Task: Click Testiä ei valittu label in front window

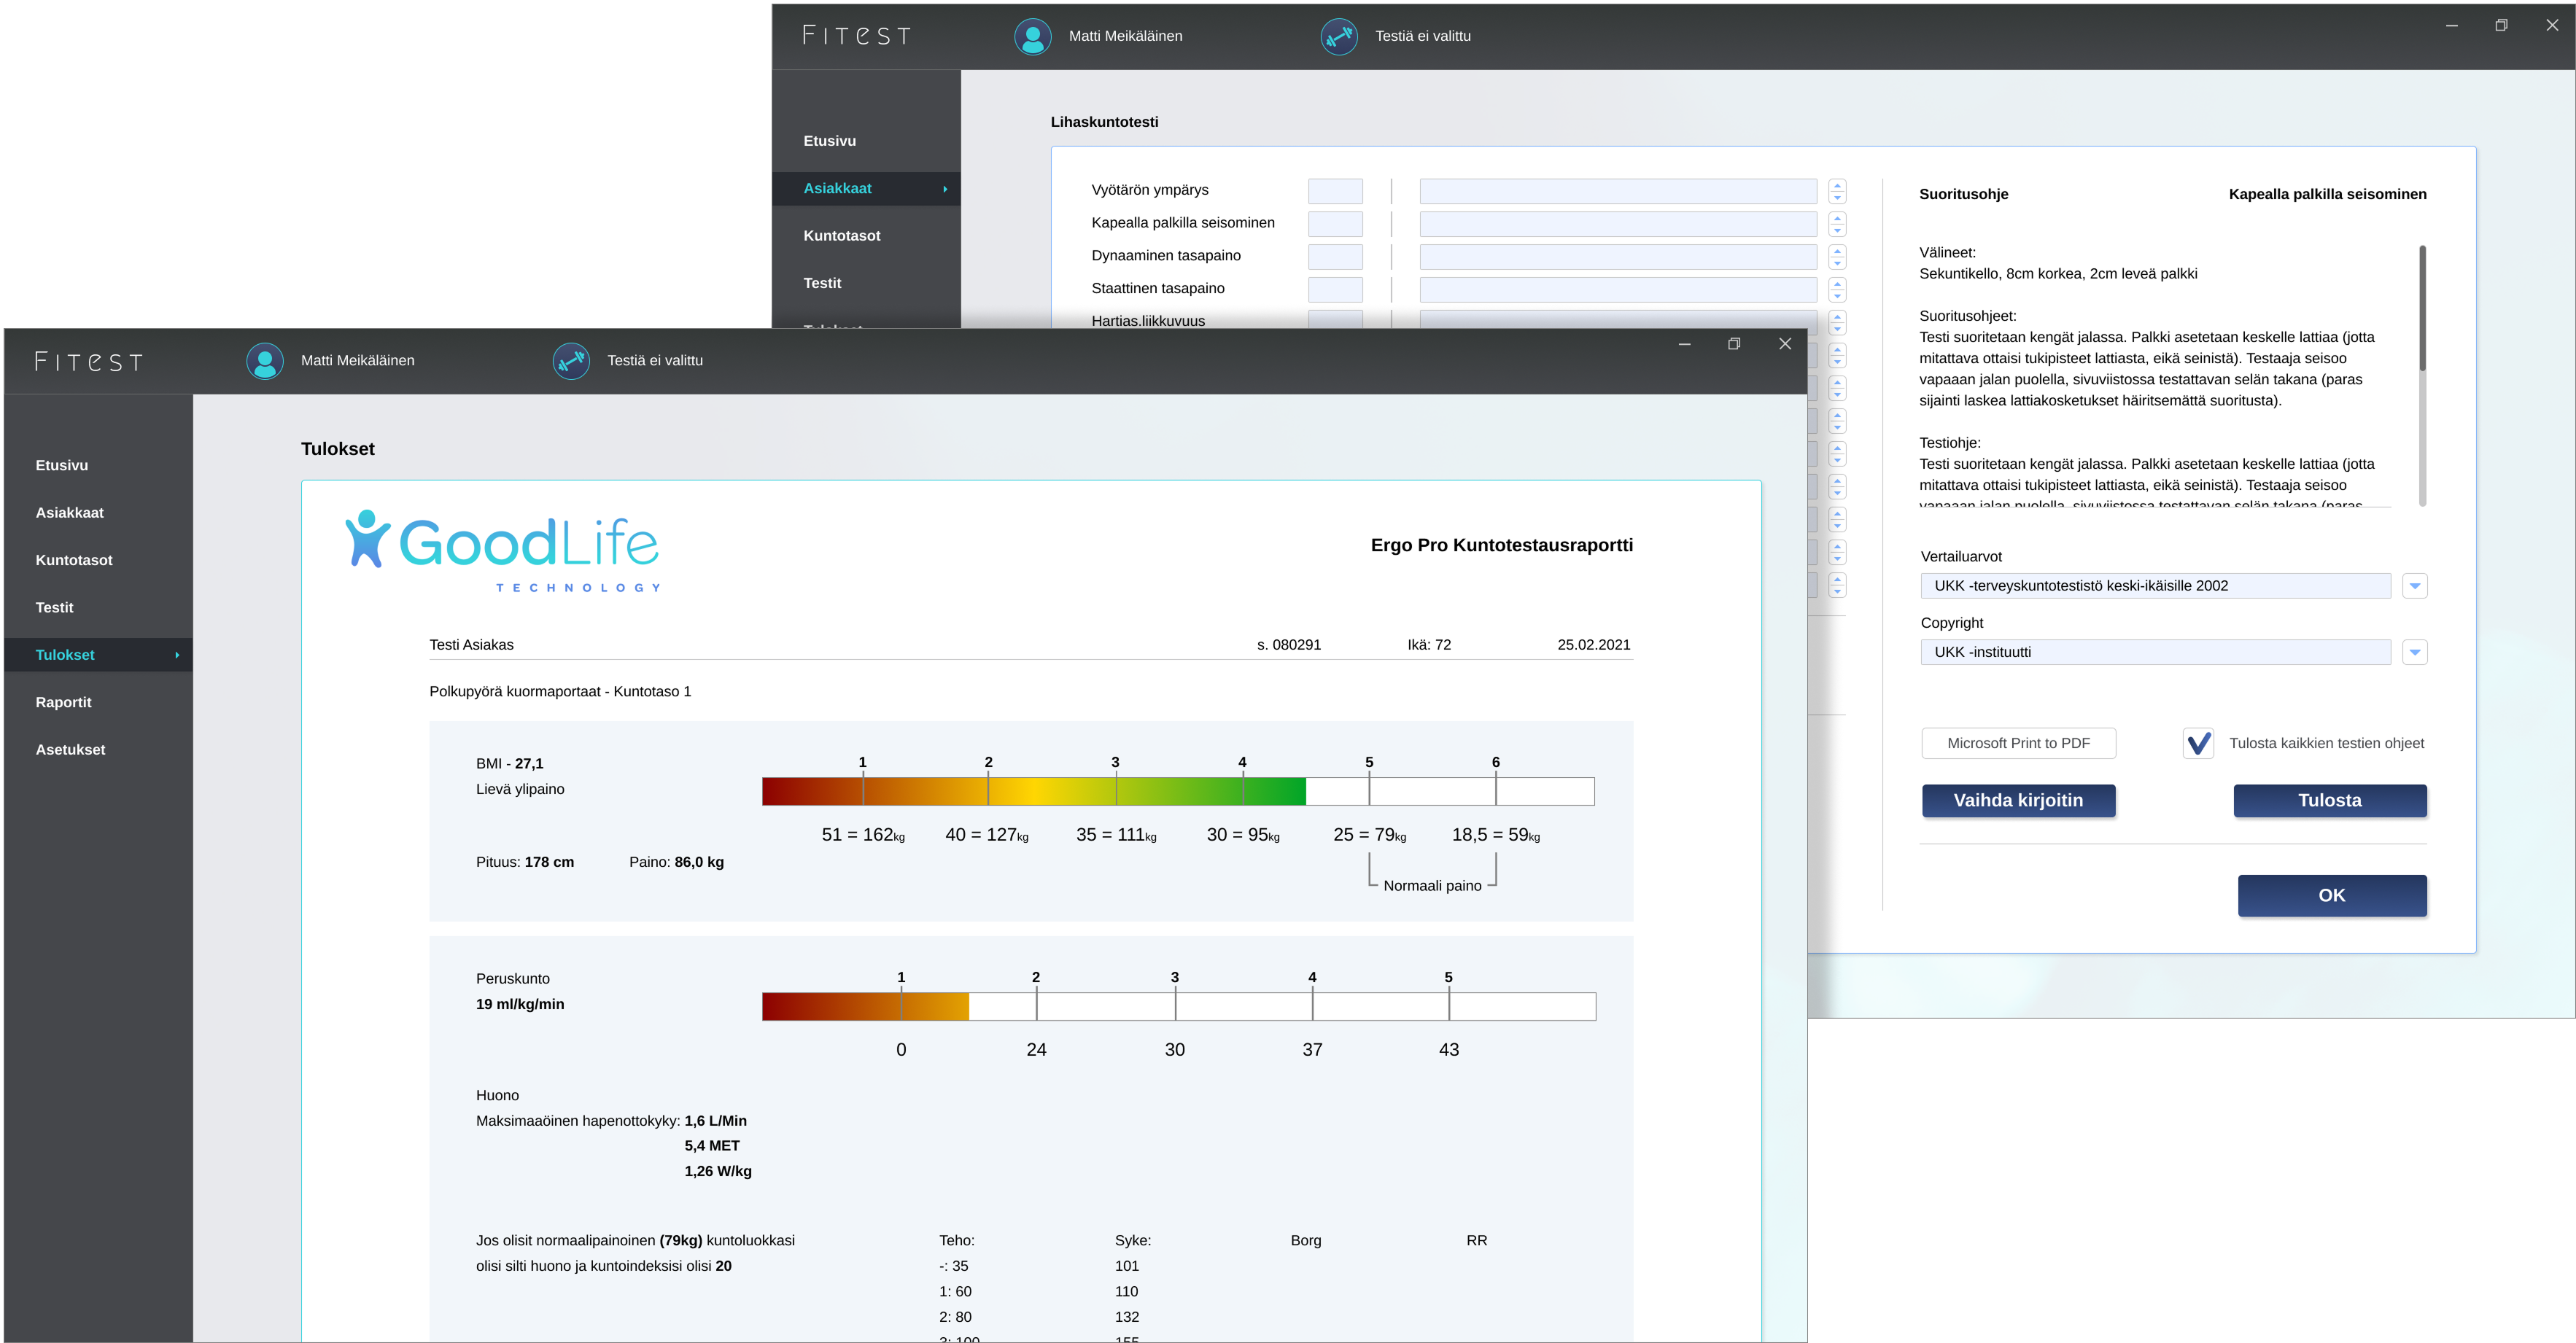Action: point(655,361)
